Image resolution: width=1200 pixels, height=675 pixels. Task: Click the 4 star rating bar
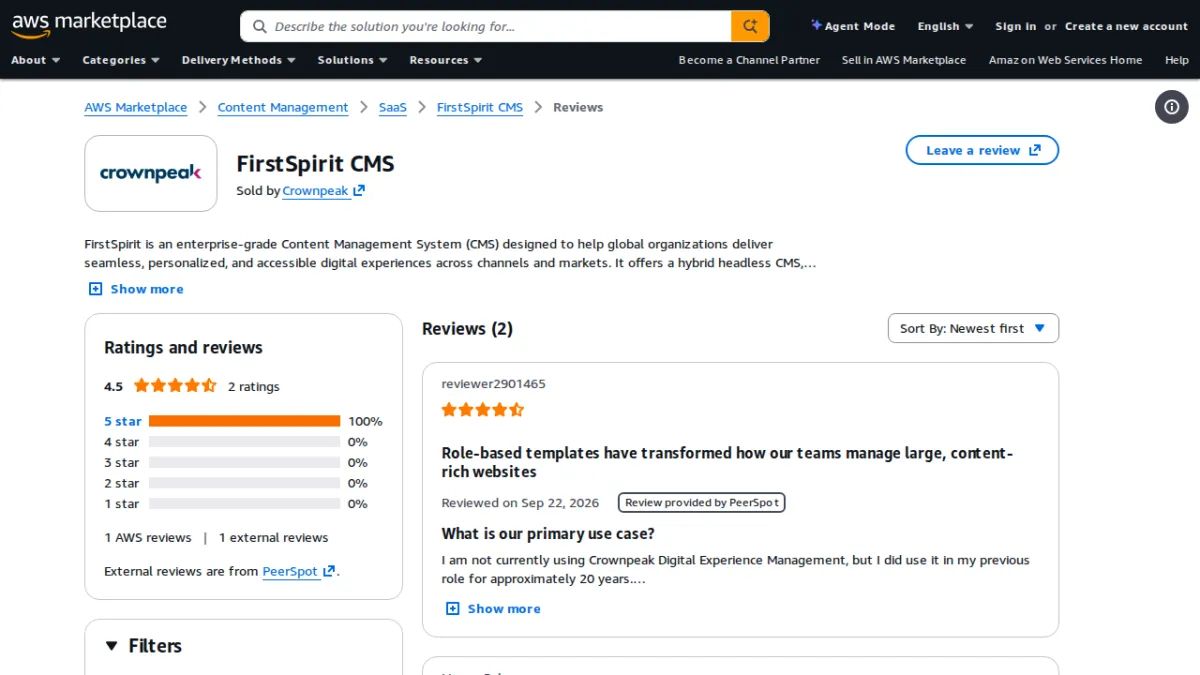[245, 442]
